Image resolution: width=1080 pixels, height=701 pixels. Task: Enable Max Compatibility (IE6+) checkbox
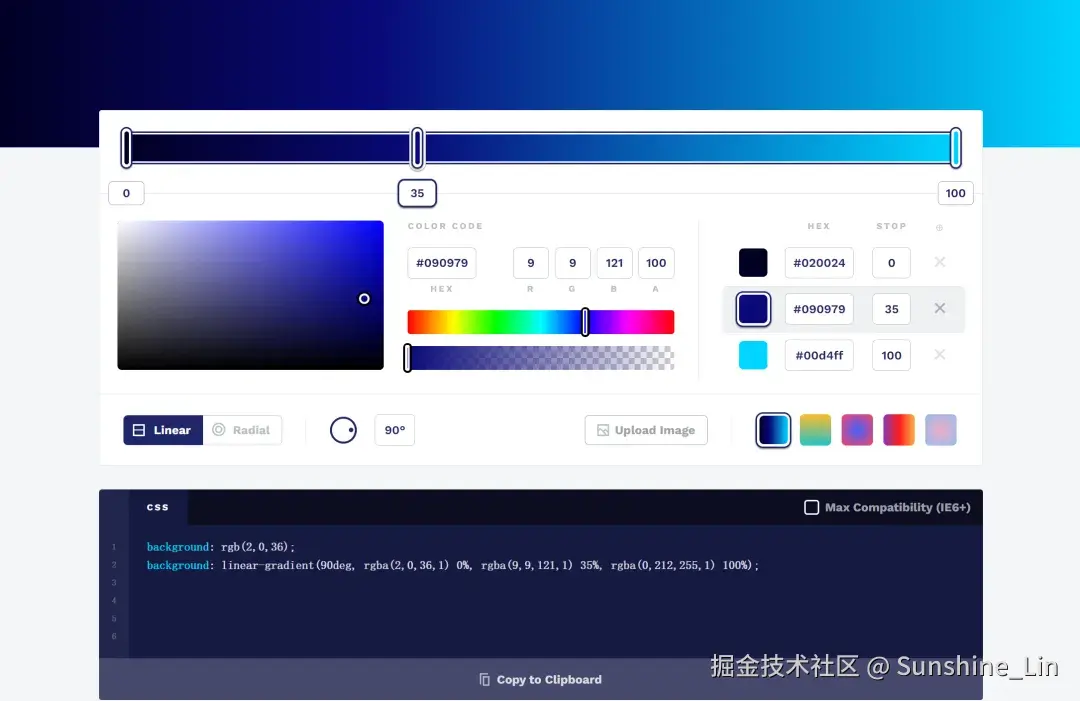click(x=811, y=507)
